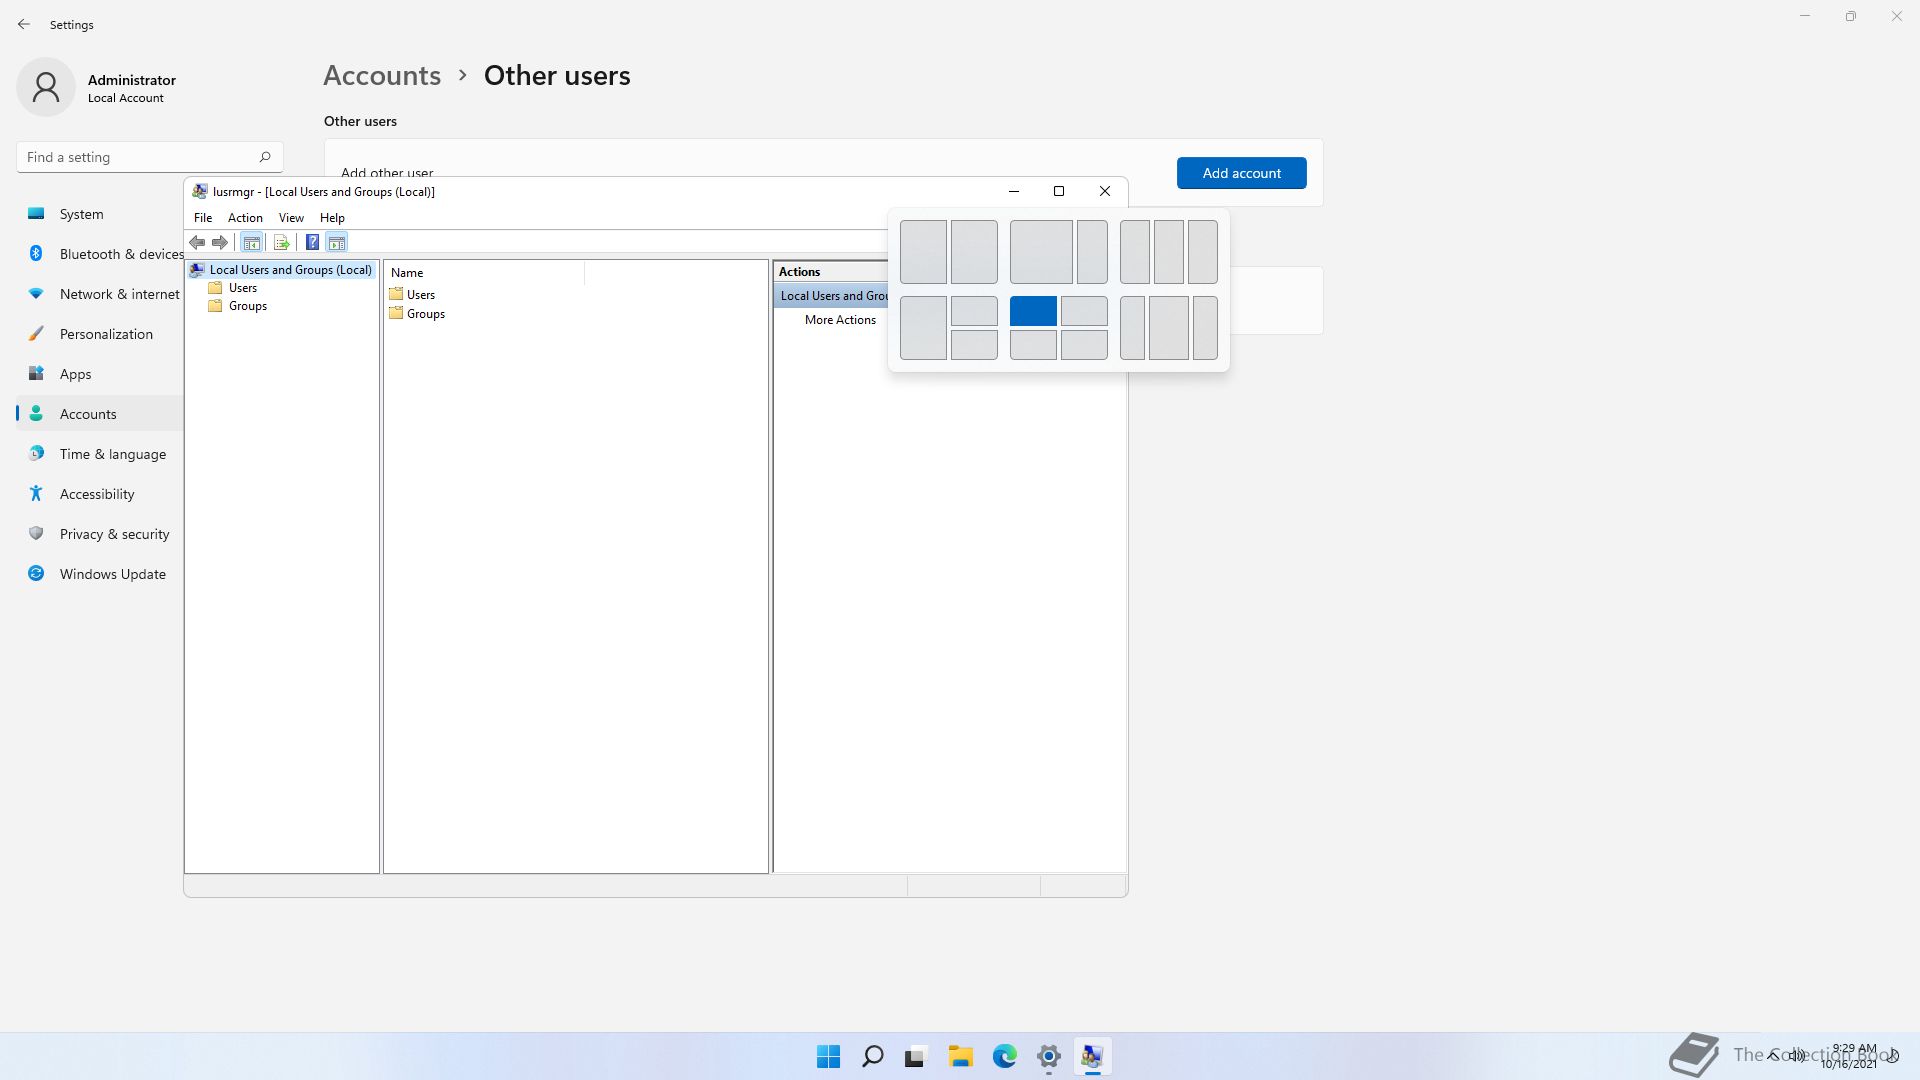This screenshot has width=1920, height=1080.
Task: Open taskbar Search
Action: coord(872,1056)
